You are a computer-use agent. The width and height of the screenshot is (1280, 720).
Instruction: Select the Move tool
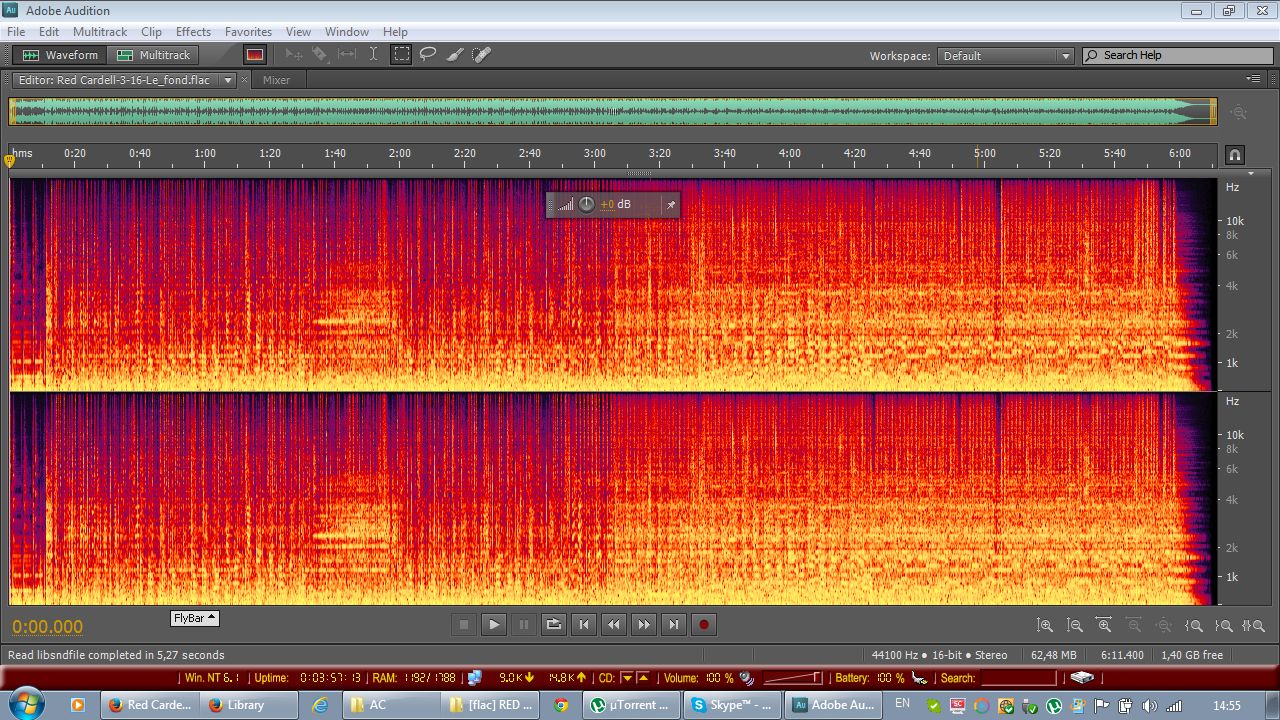pyautogui.click(x=294, y=55)
